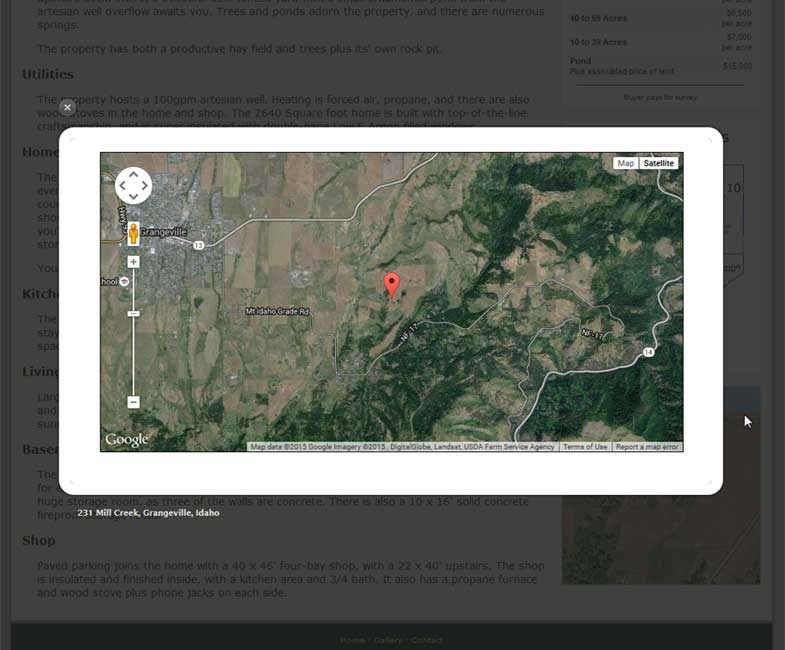Screen dimensions: 785x650
Task: Click the Utilities heading in the background page
Action: tap(48, 74)
